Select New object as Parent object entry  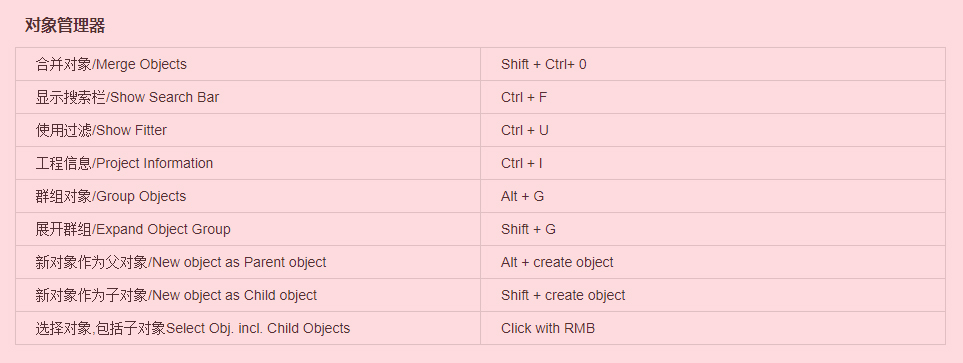click(x=181, y=263)
